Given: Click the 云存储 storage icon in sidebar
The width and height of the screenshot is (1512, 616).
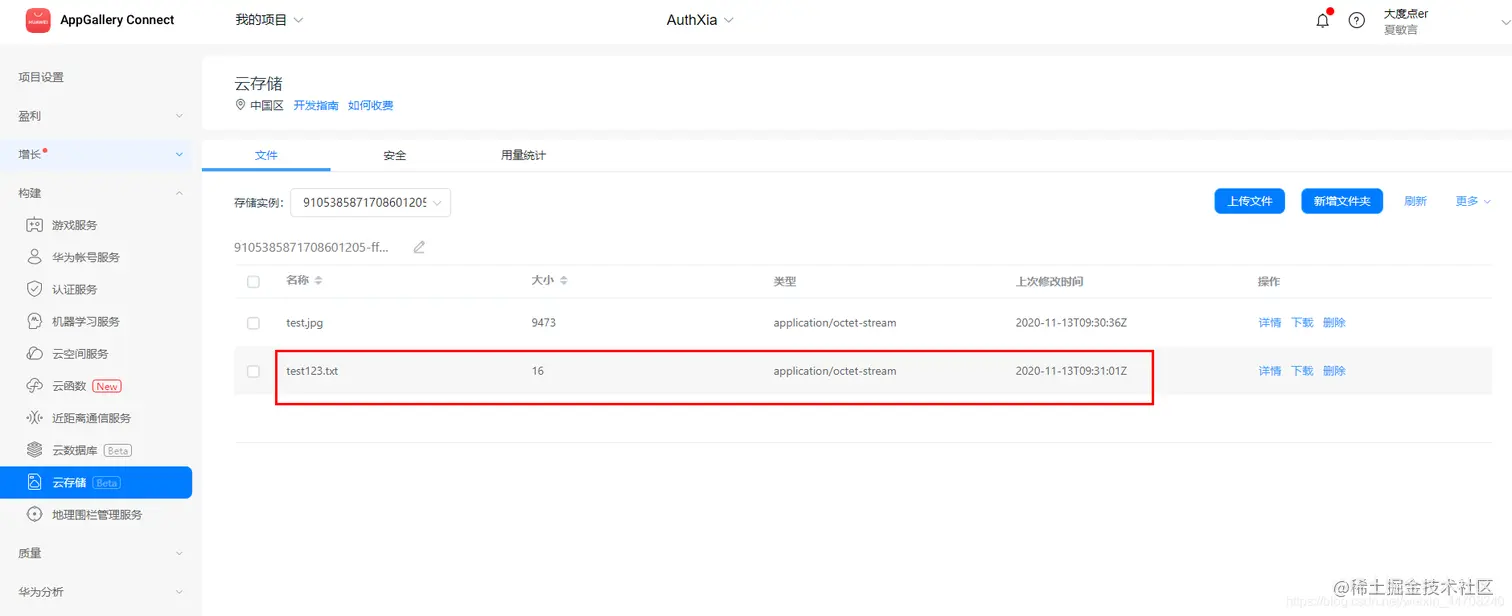Looking at the screenshot, I should pos(35,482).
